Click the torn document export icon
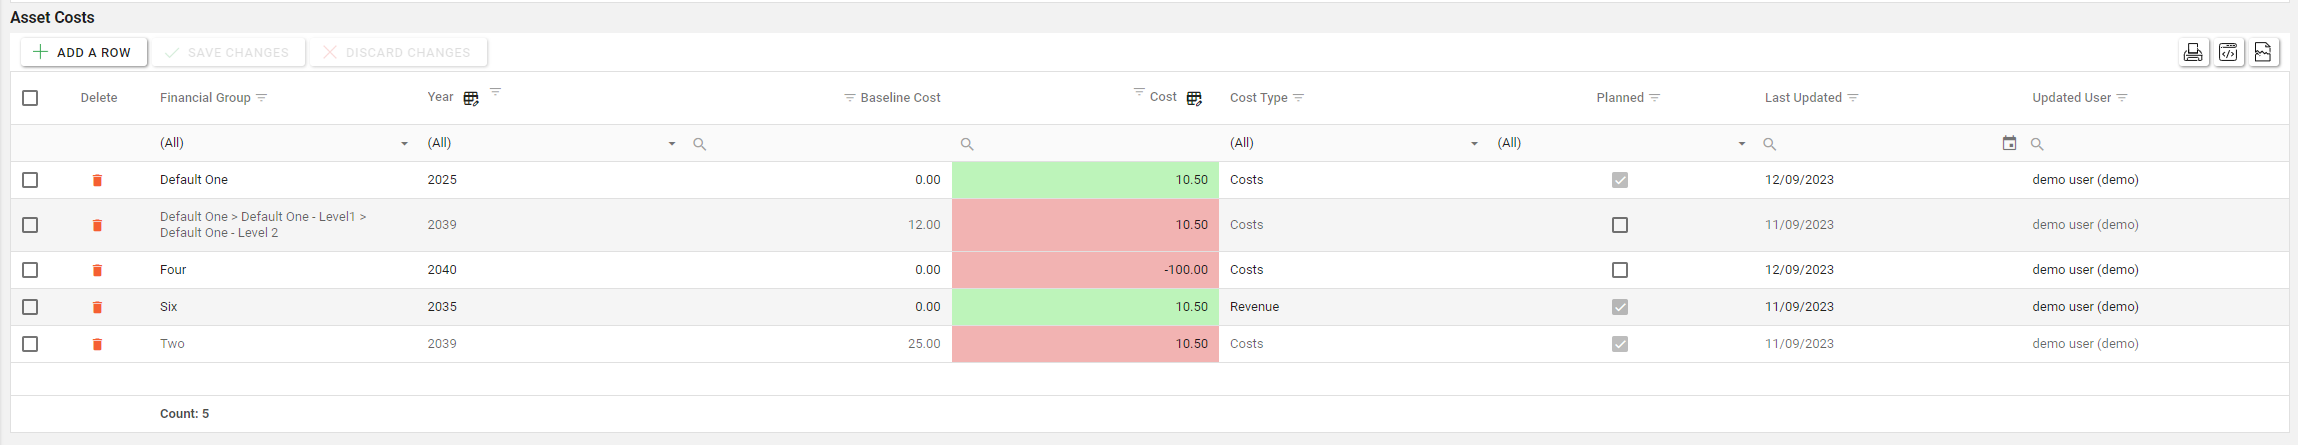 pyautogui.click(x=2263, y=53)
